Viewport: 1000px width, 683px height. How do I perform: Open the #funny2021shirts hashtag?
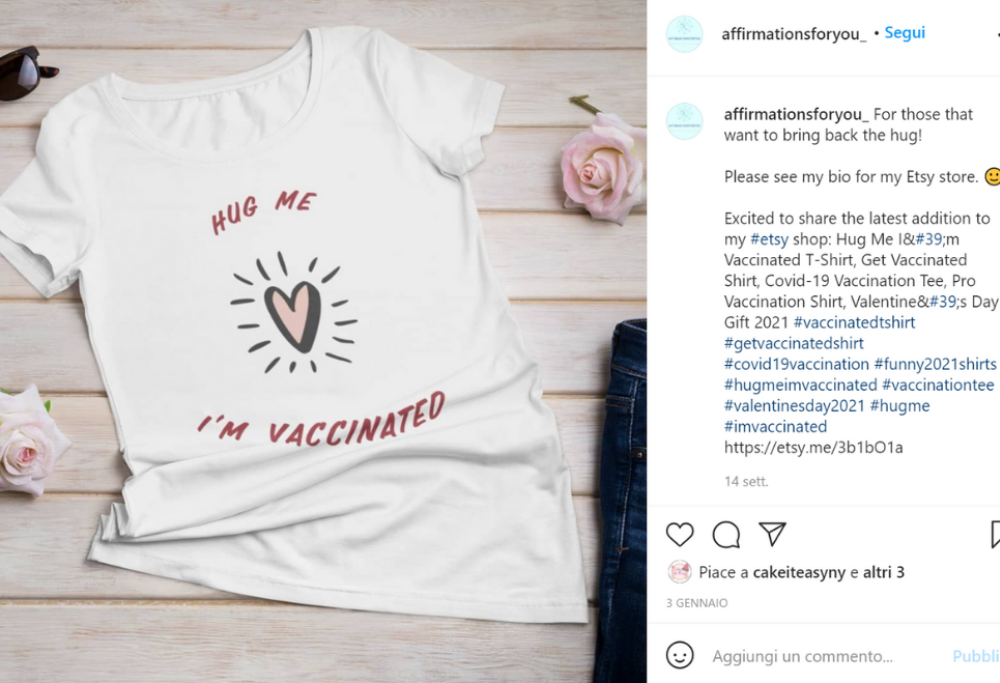pos(935,364)
